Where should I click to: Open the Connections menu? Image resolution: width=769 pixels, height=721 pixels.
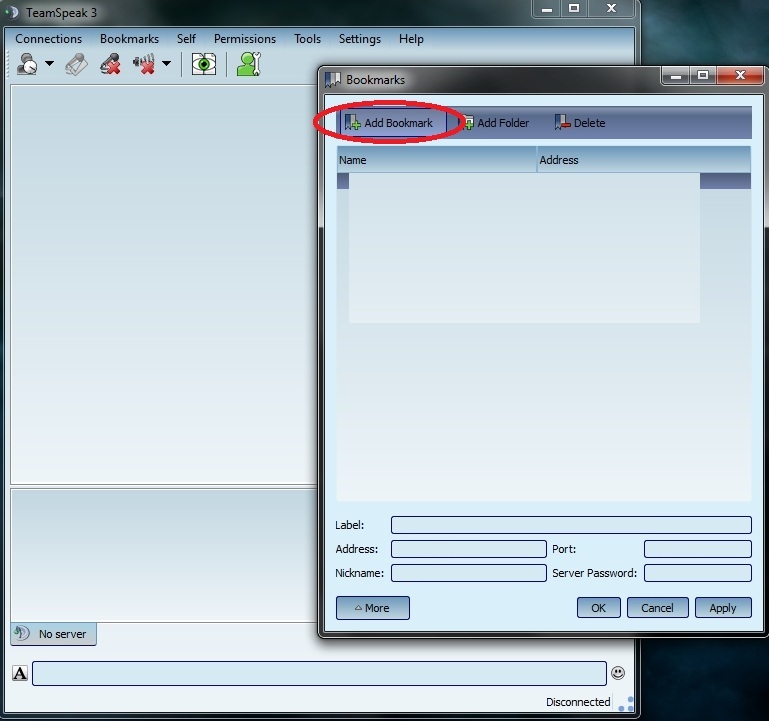click(49, 39)
